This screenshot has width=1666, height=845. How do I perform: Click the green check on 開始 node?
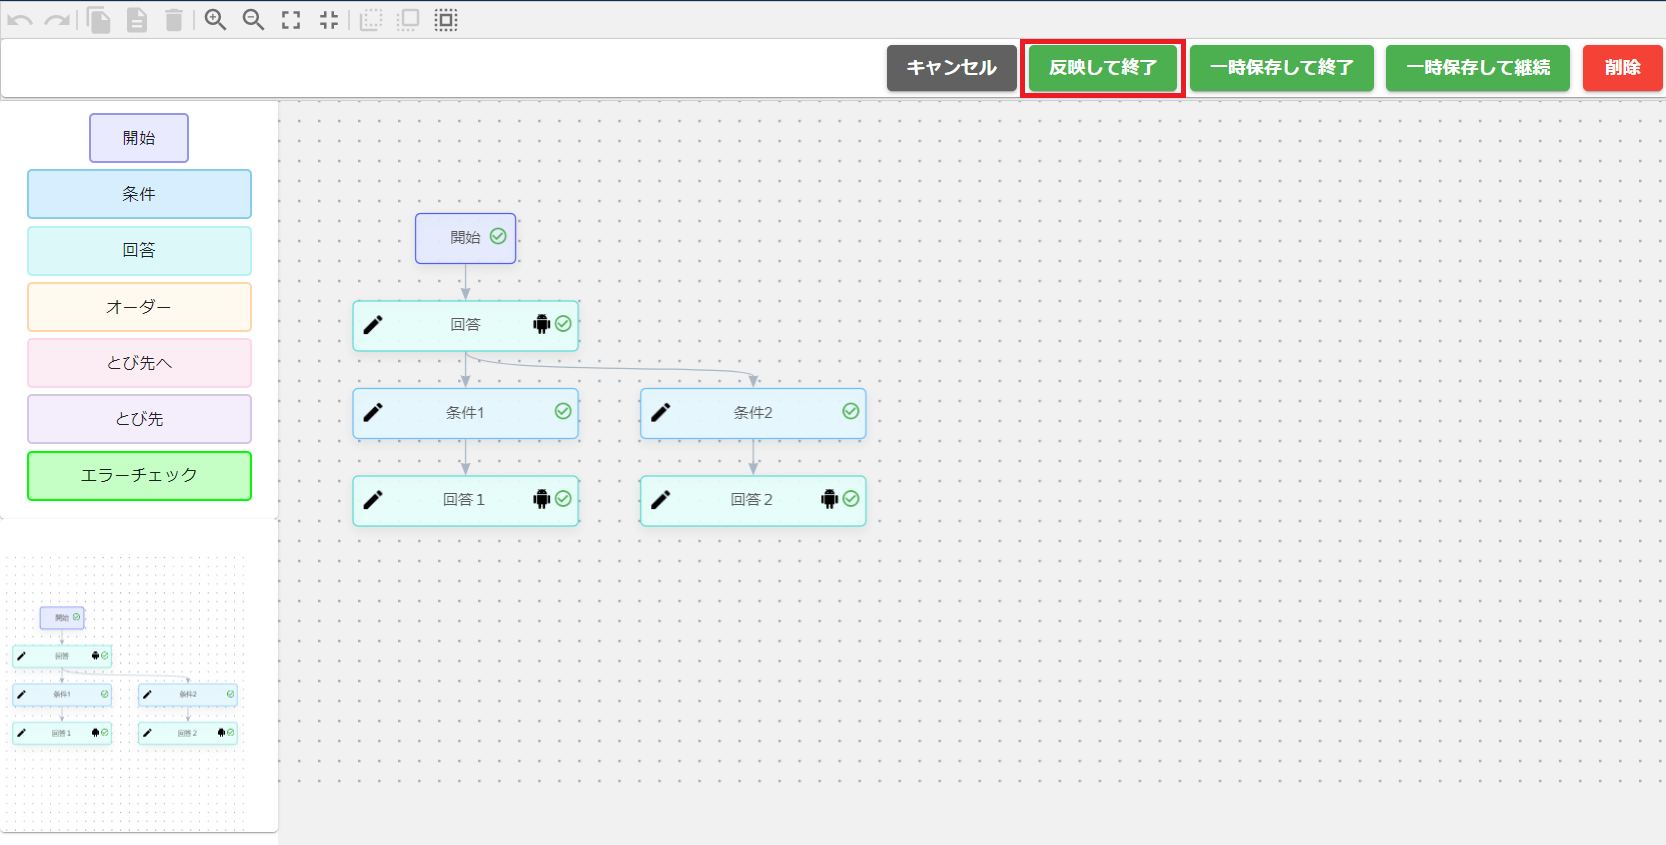498,237
